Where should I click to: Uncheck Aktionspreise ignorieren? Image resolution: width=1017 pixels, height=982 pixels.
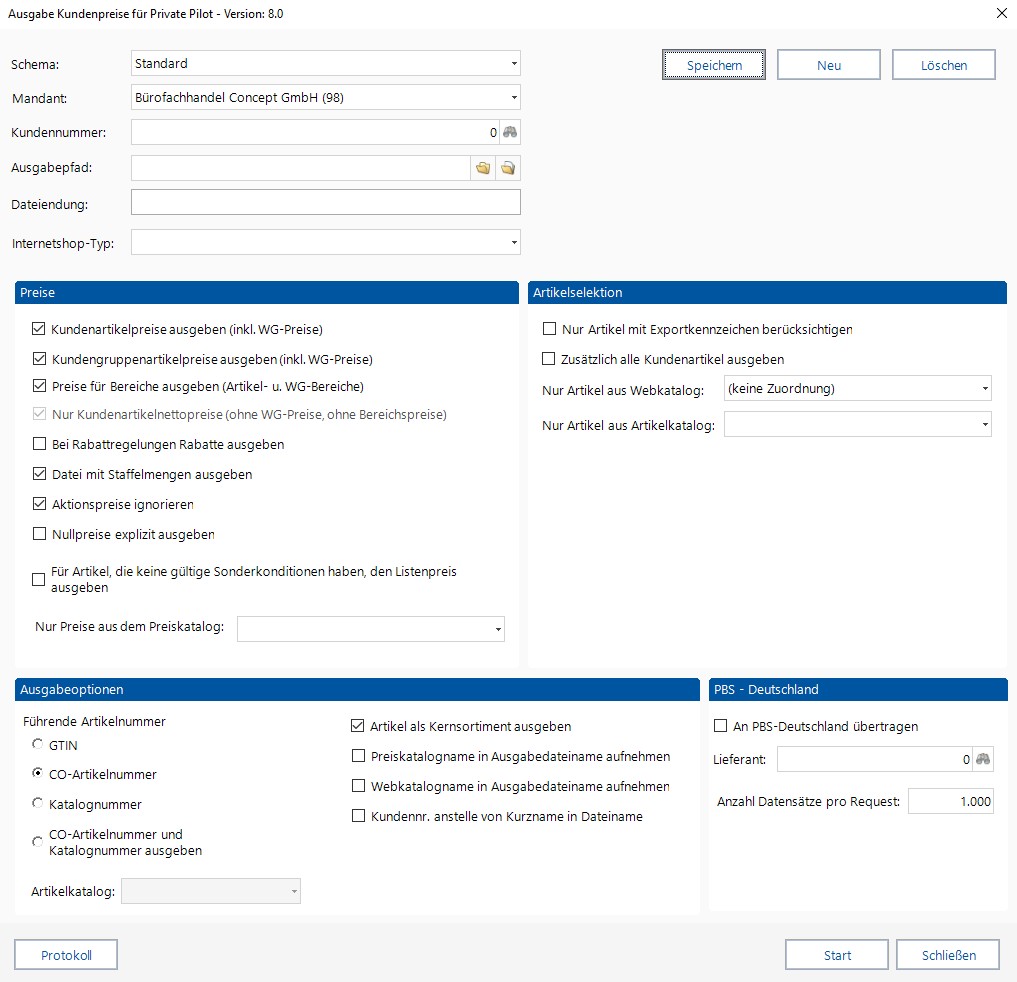coord(39,503)
